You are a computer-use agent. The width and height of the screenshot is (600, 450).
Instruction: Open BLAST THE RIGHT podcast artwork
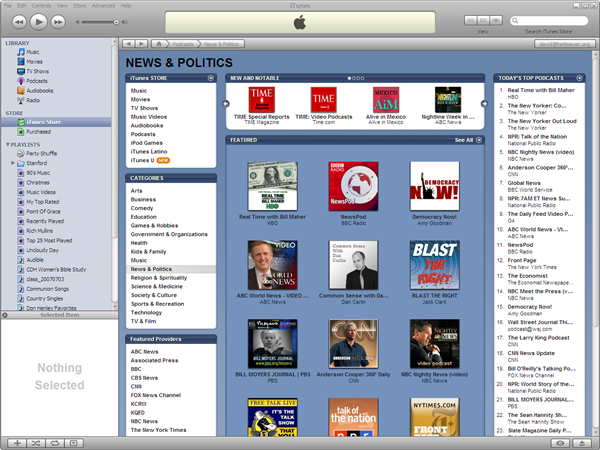tap(434, 265)
